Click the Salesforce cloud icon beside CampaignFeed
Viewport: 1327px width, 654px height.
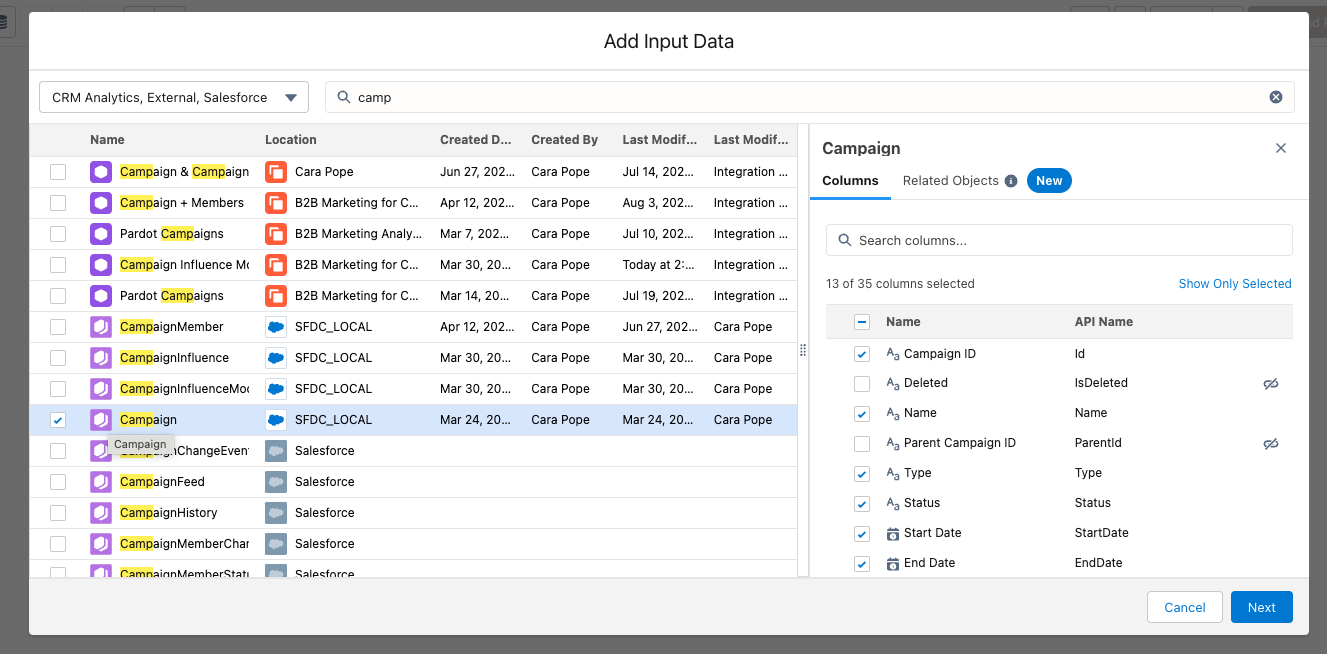[x=276, y=482]
